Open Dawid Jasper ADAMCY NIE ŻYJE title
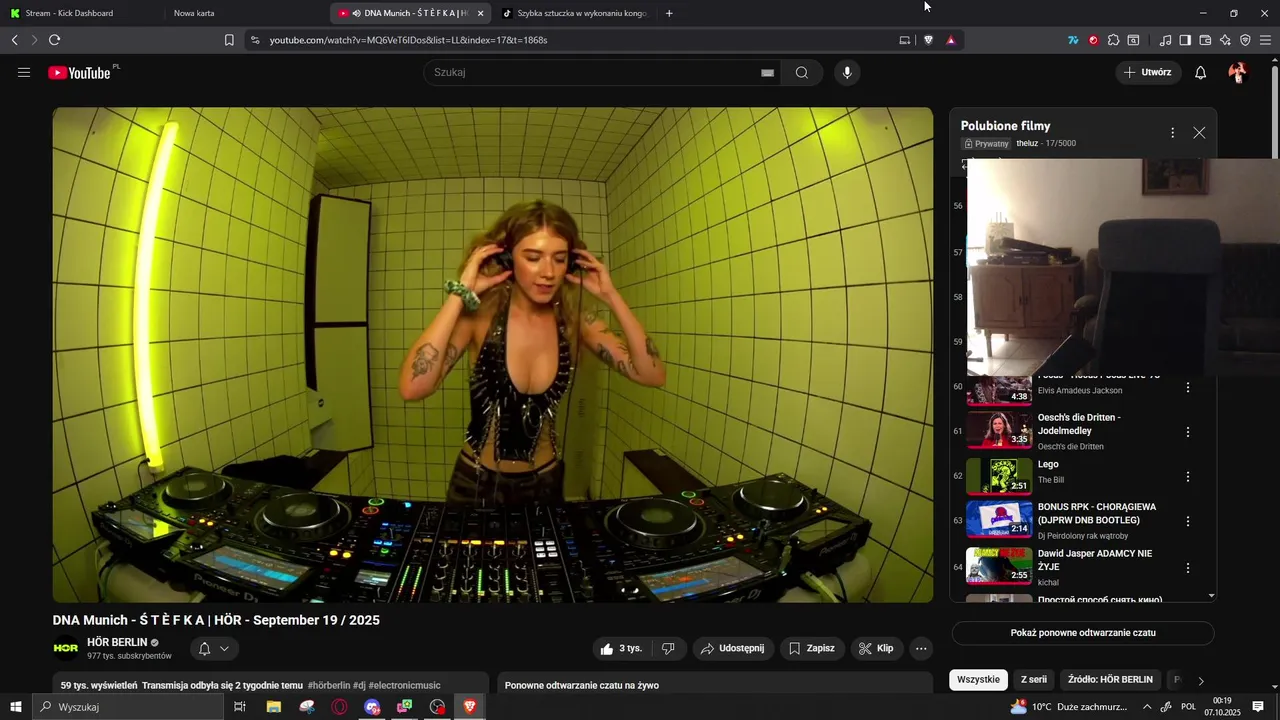 (x=1095, y=560)
